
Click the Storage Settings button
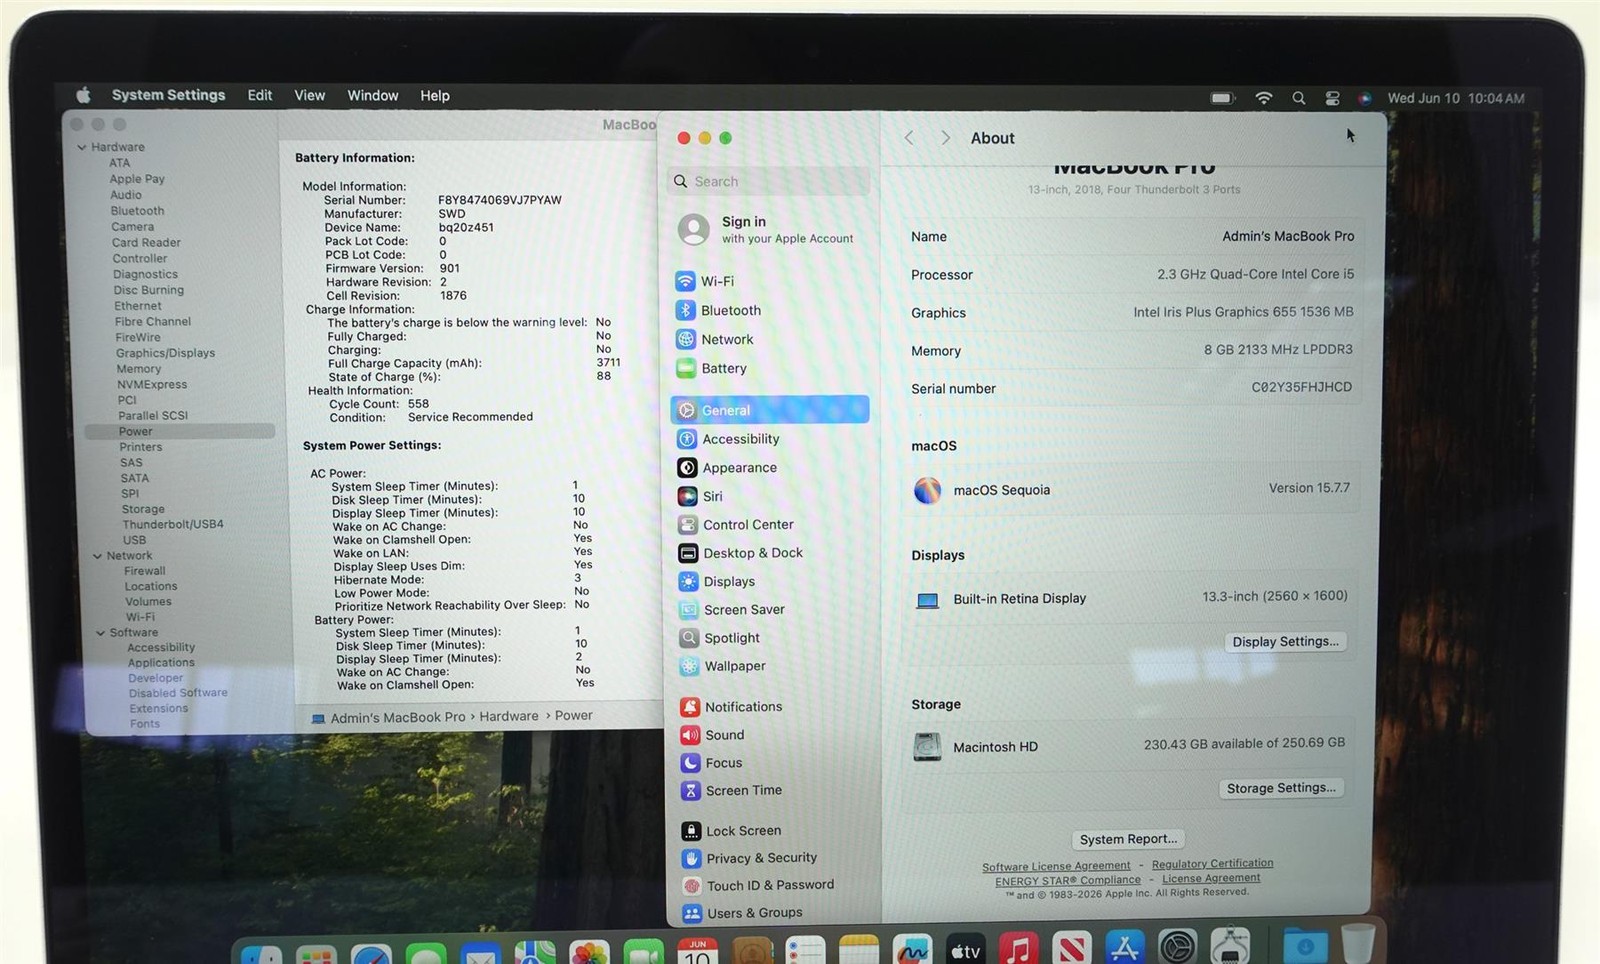point(1281,788)
